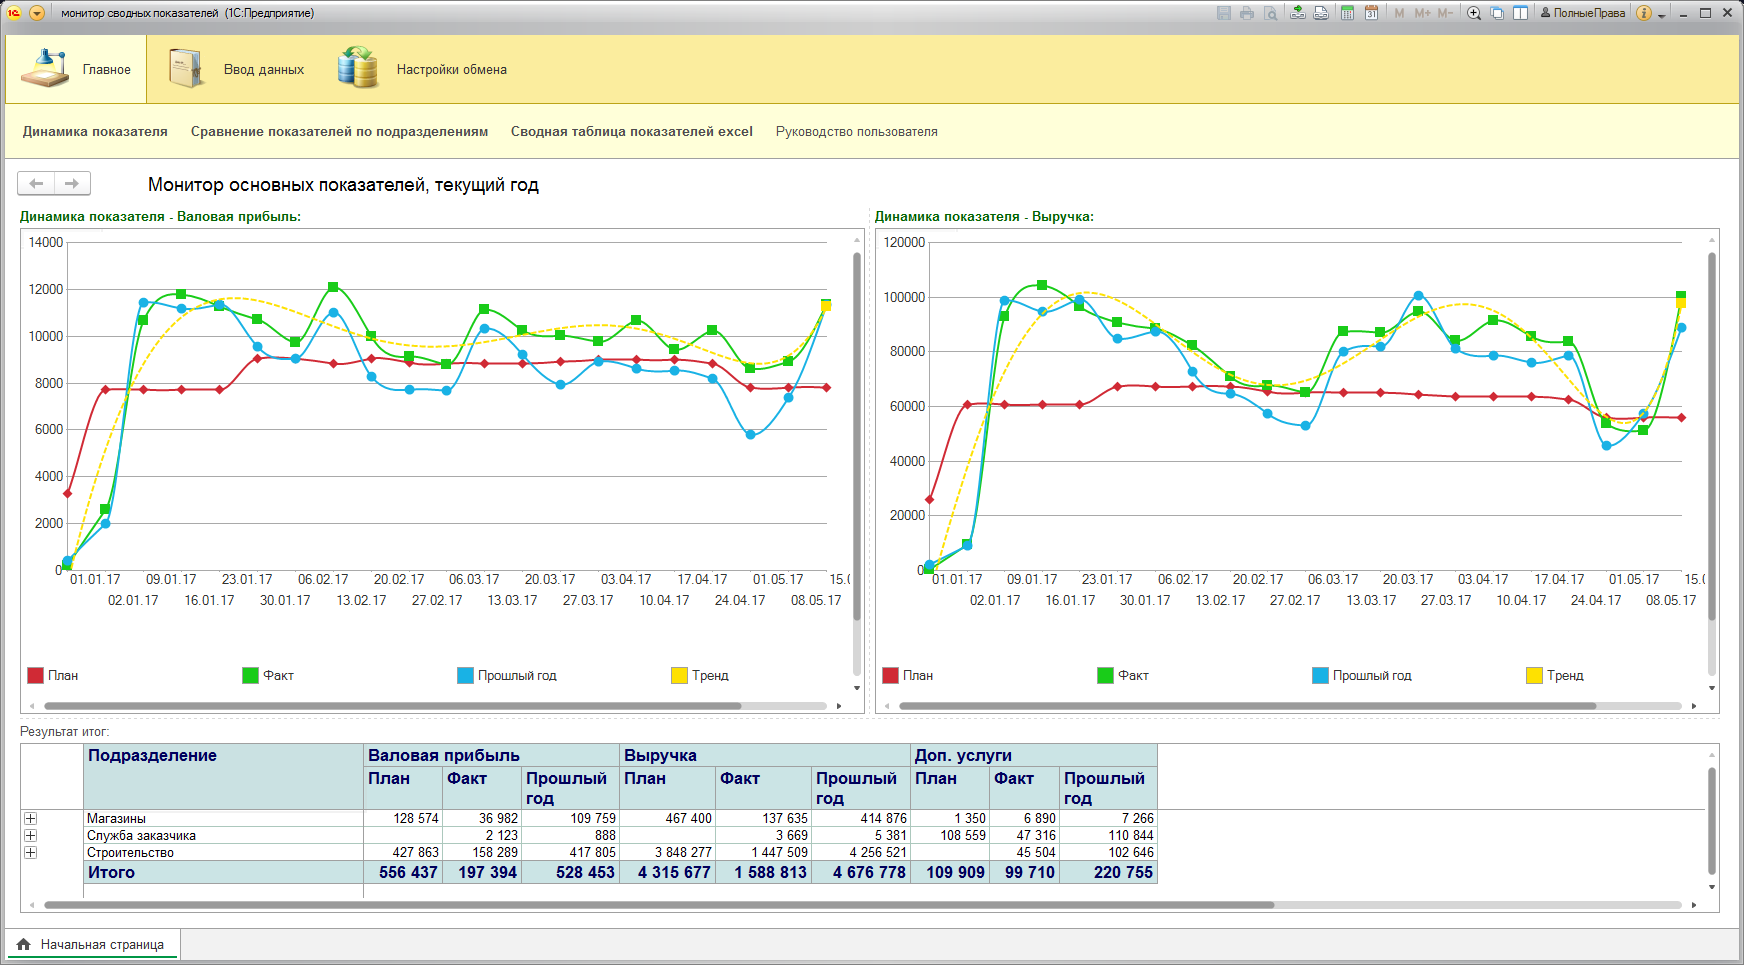The height and width of the screenshot is (965, 1744).
Task: Open the 1C main menu dropdown arrow
Action: [37, 13]
